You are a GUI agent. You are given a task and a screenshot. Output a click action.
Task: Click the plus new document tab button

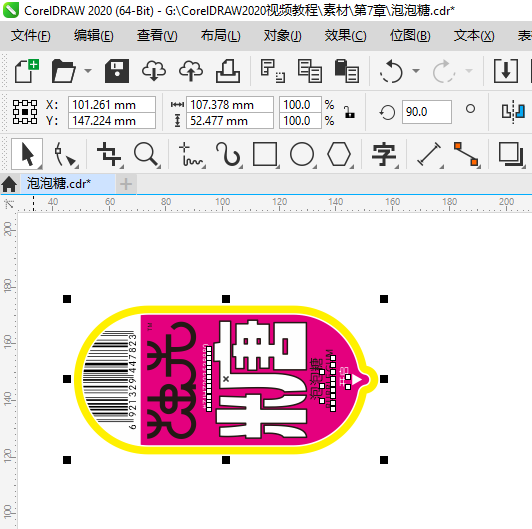(126, 184)
